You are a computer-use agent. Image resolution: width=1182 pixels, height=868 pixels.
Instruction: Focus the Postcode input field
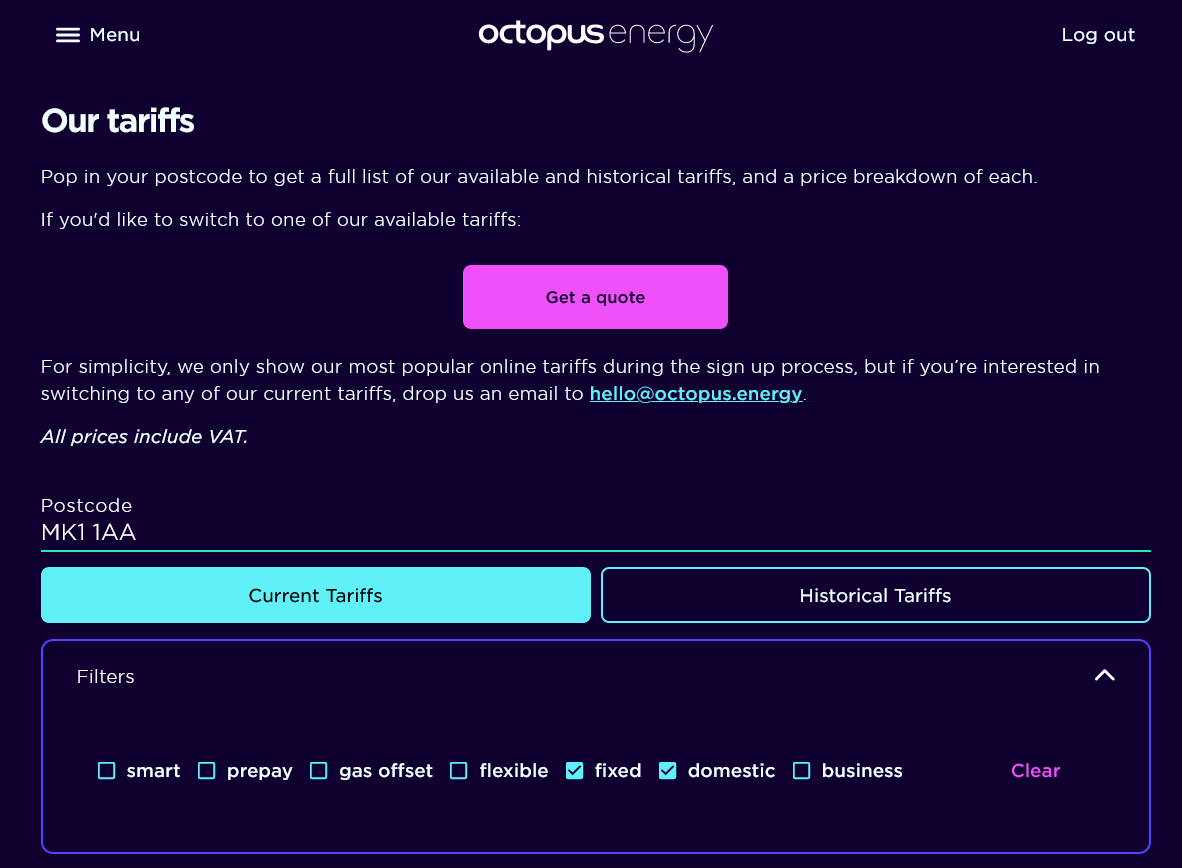click(596, 532)
